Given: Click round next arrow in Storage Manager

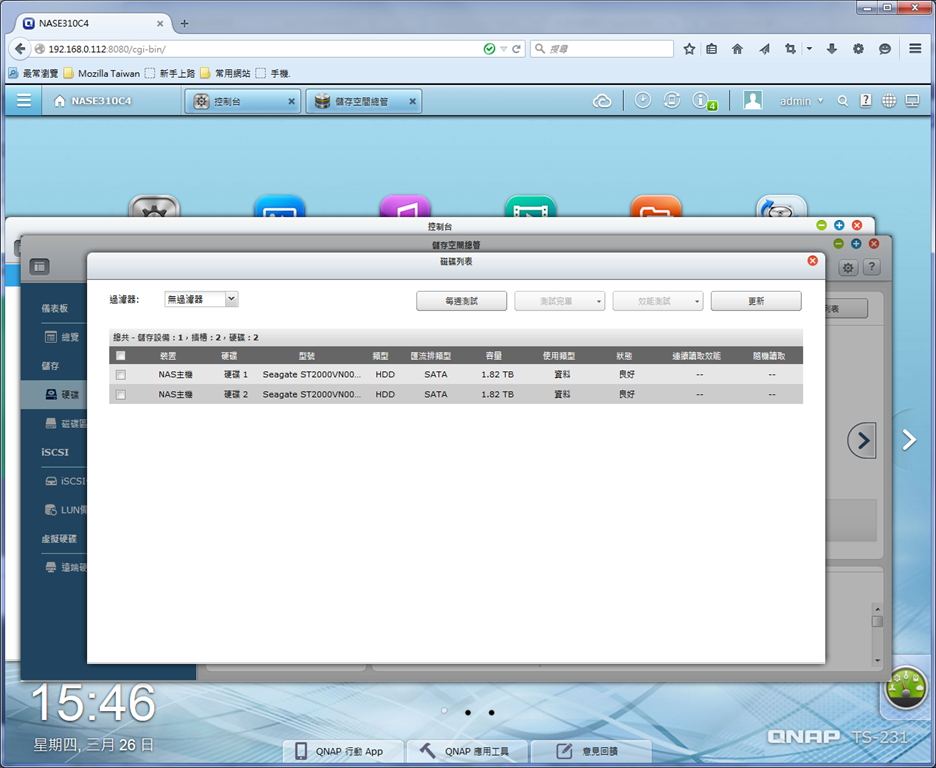Looking at the screenshot, I should click(x=862, y=440).
